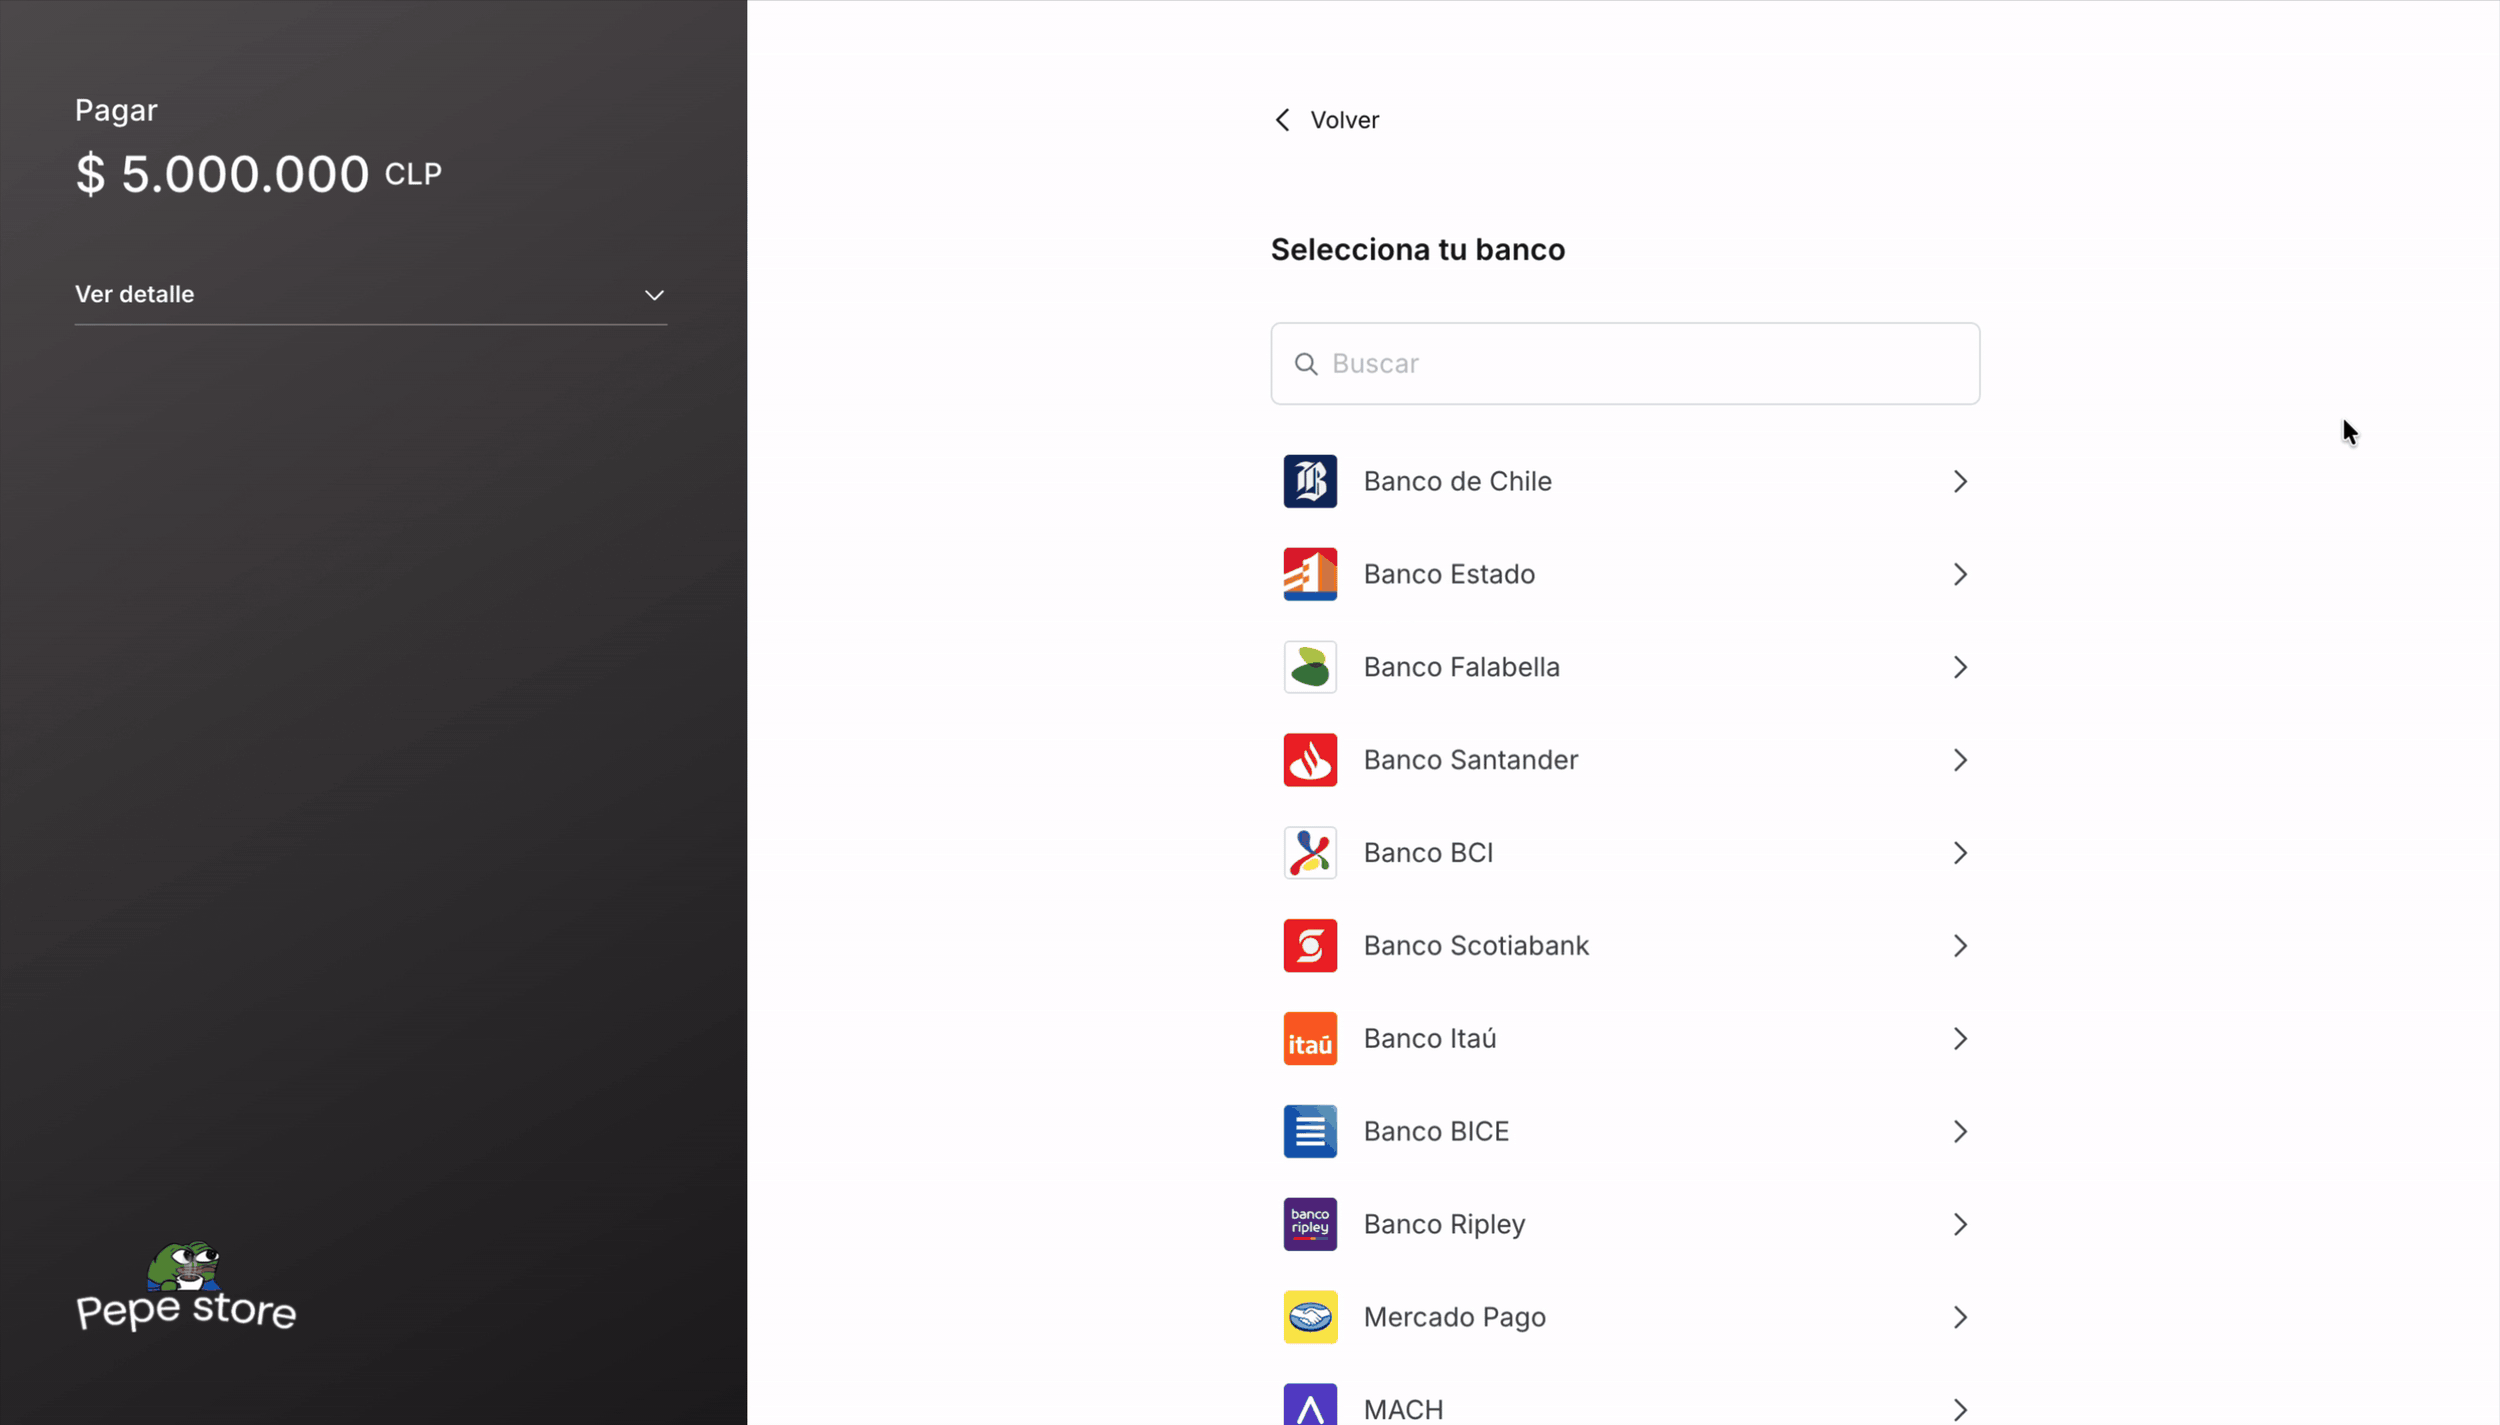Image resolution: width=2500 pixels, height=1425 pixels.
Task: Click the $ 5.000.000 amount text
Action: click(x=222, y=174)
